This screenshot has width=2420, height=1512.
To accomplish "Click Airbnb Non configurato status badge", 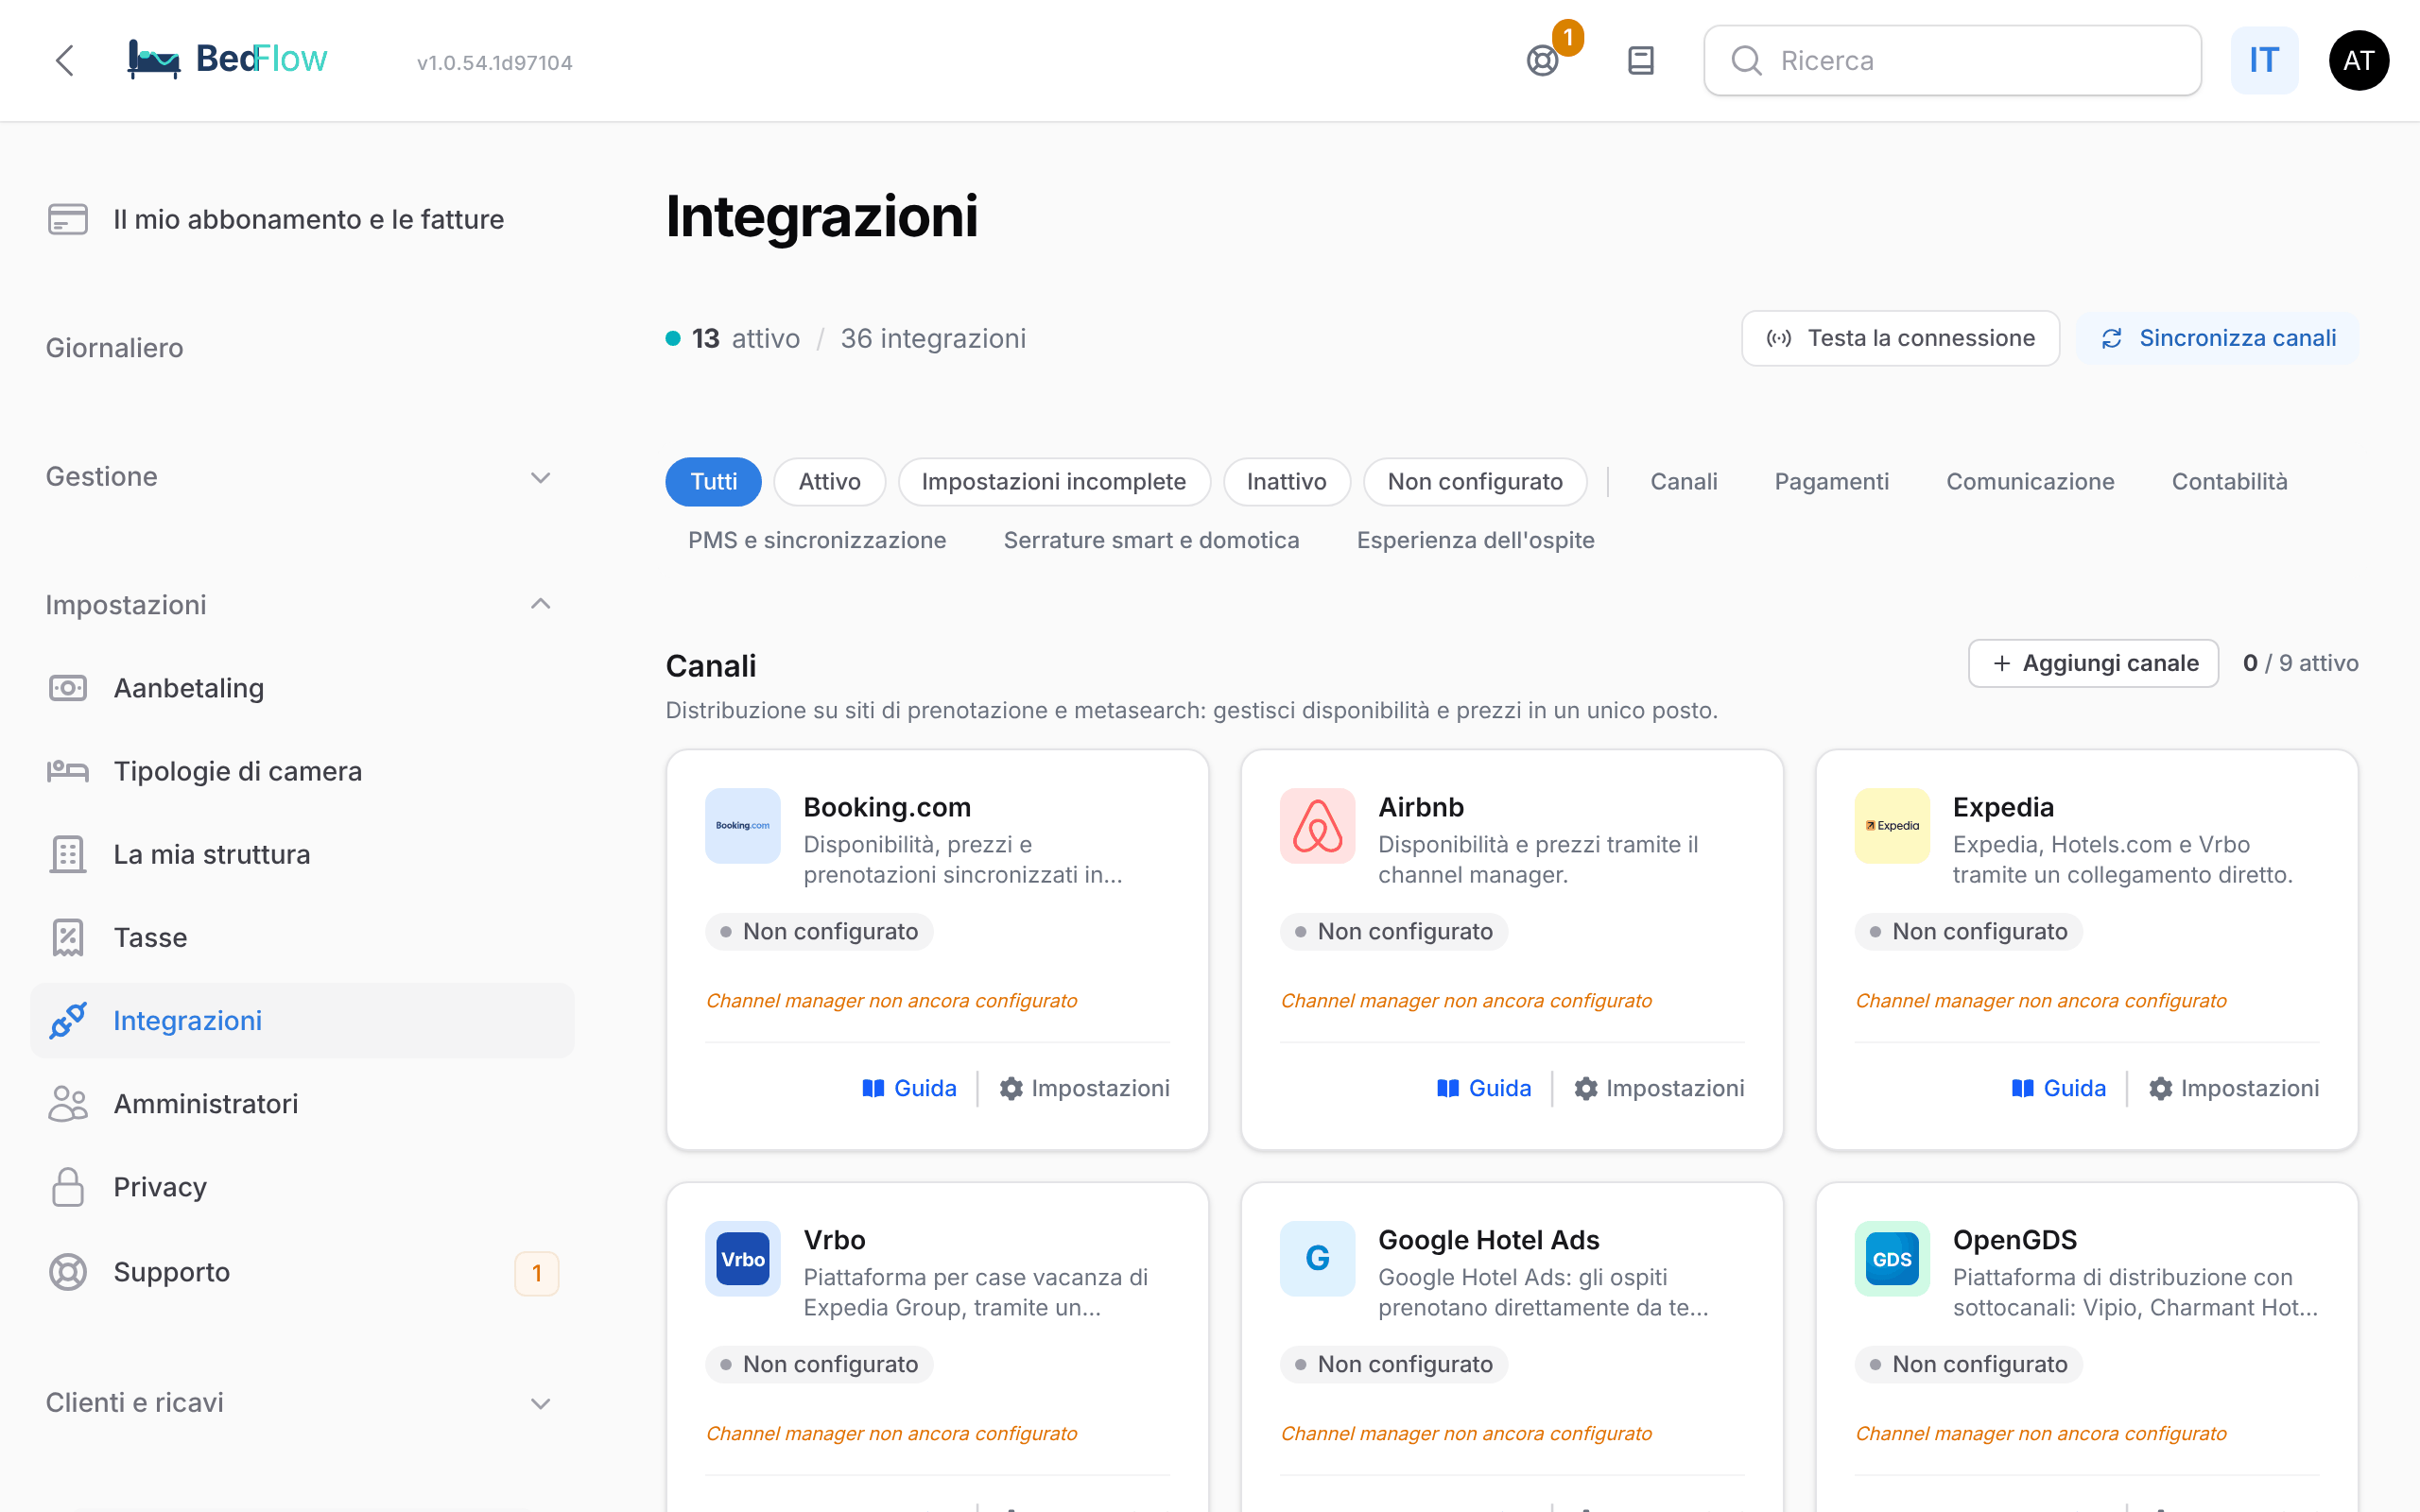I will click(x=1394, y=931).
